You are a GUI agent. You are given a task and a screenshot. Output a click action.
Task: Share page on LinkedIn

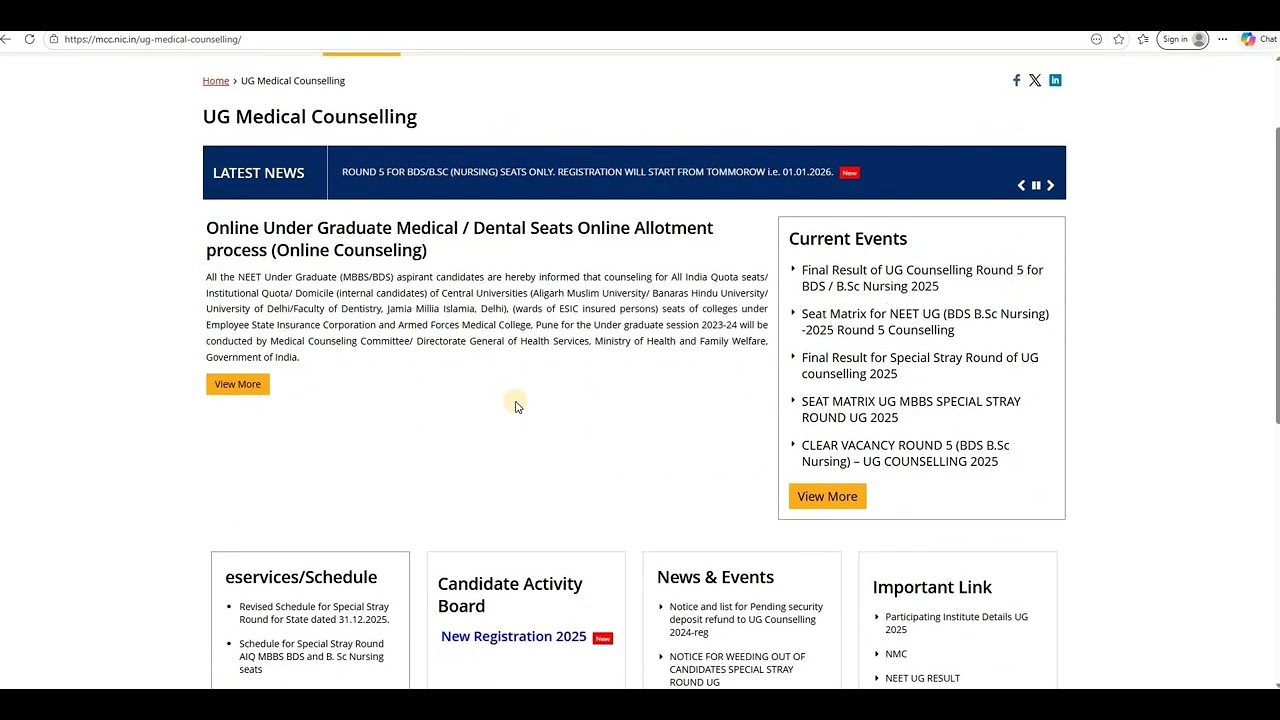pyautogui.click(x=1055, y=80)
